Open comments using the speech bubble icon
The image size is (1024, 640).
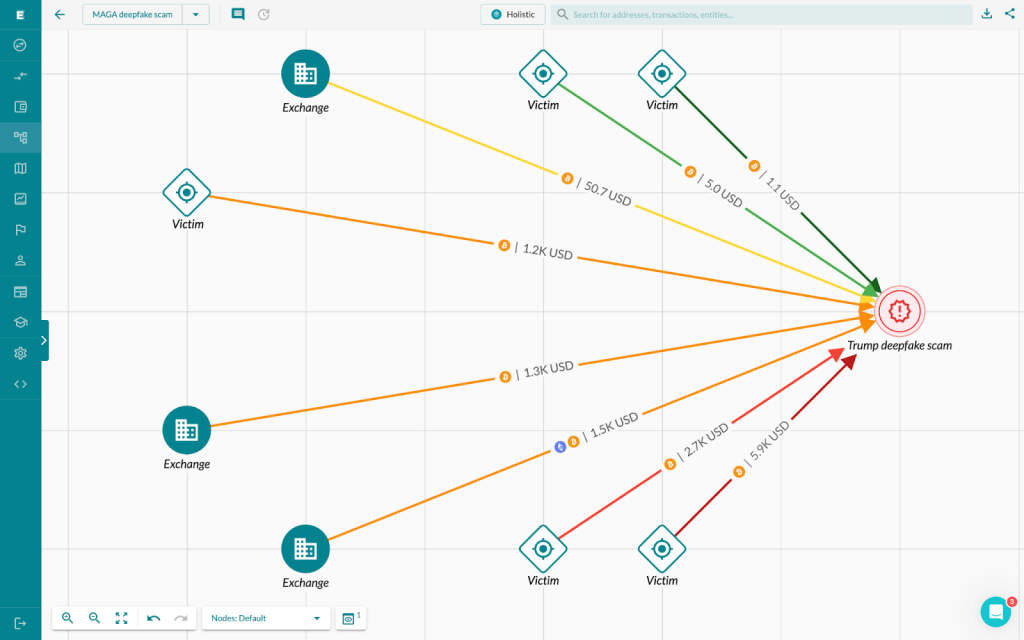[237, 14]
